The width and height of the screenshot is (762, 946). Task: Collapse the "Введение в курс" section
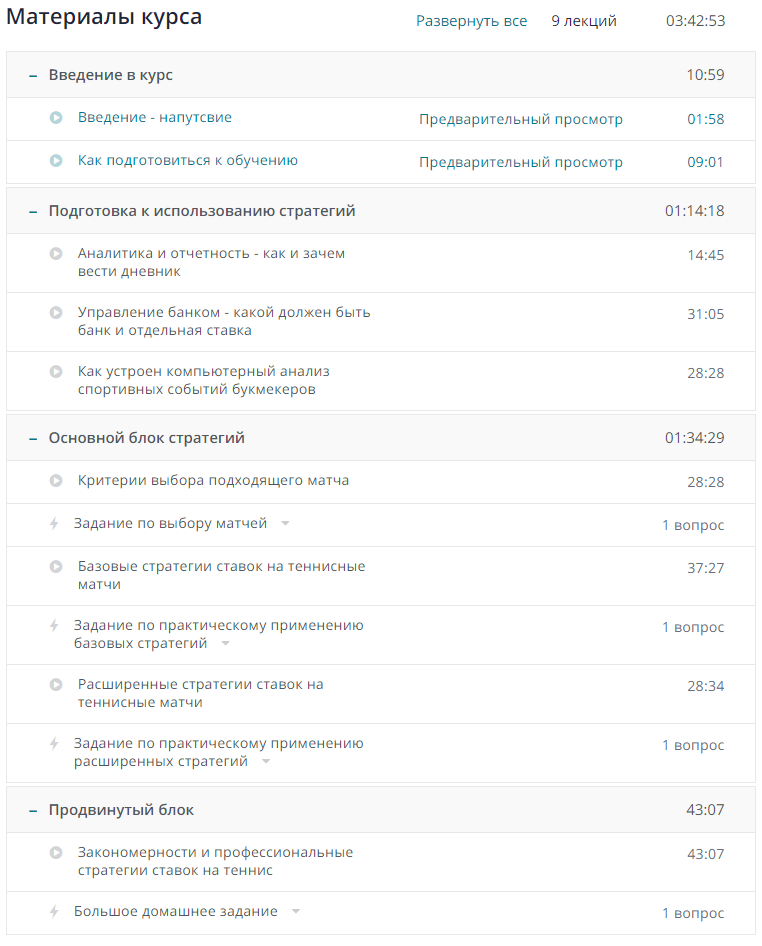coord(32,75)
